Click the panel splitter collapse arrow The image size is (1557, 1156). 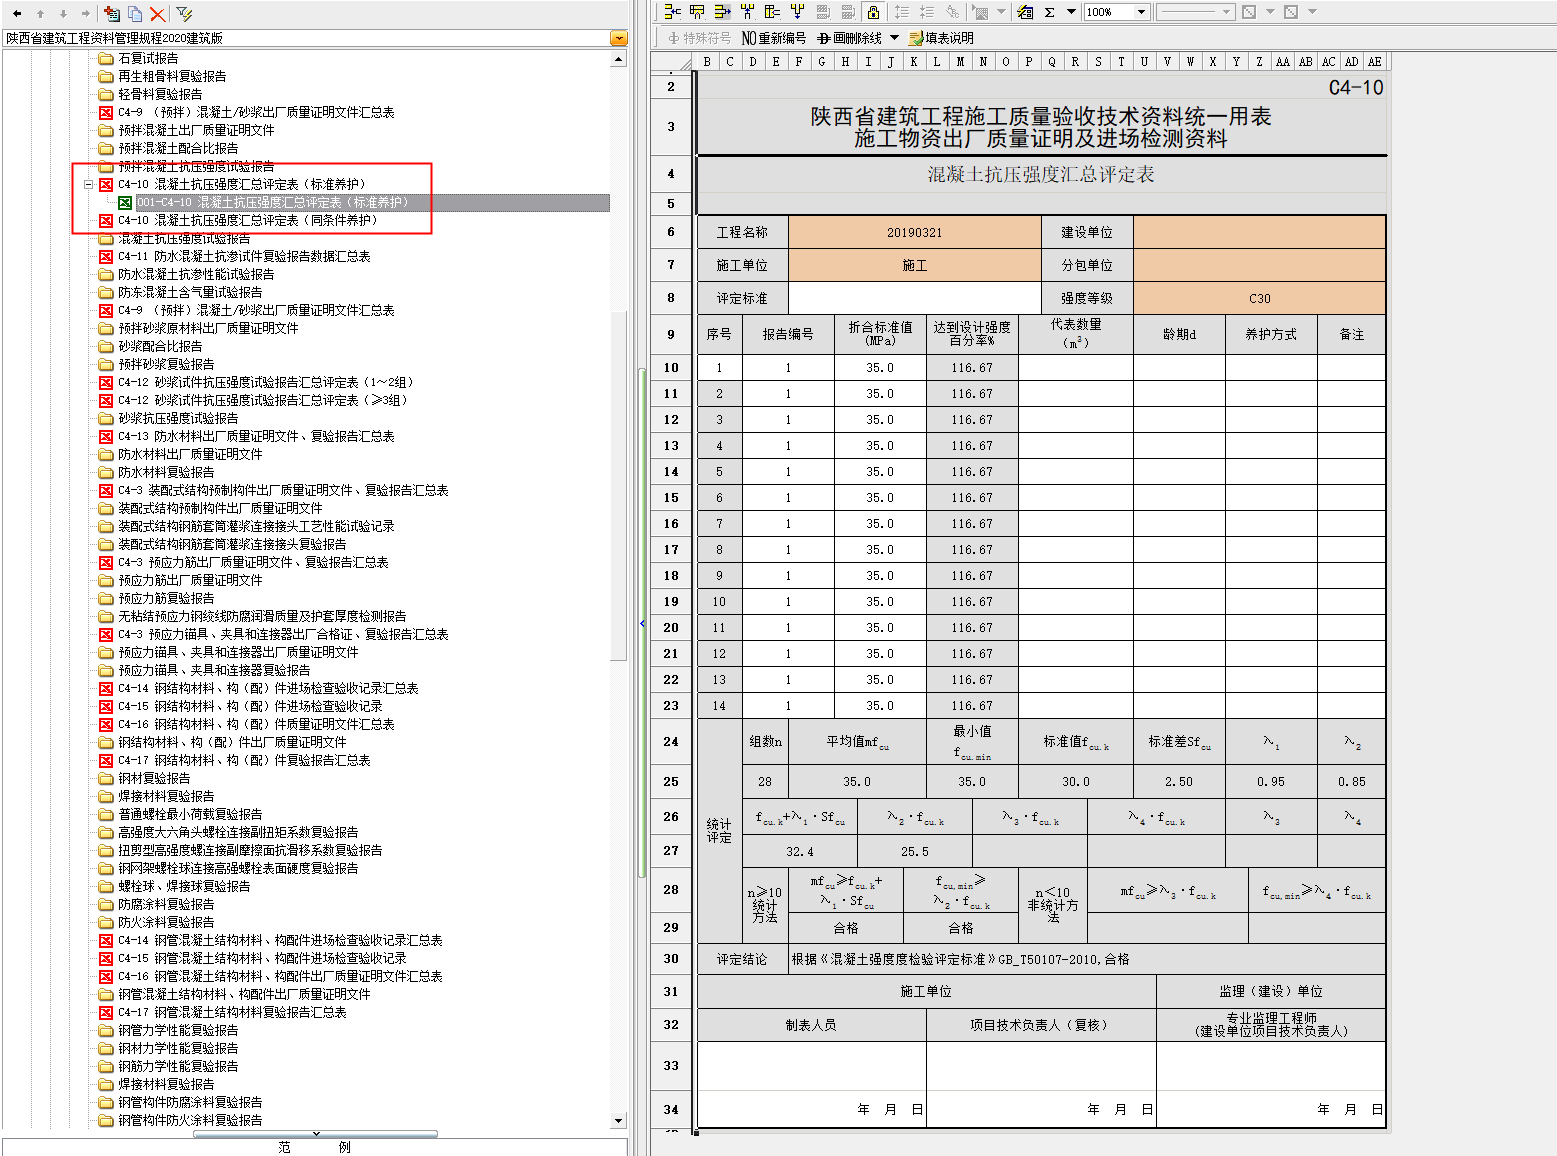[642, 624]
